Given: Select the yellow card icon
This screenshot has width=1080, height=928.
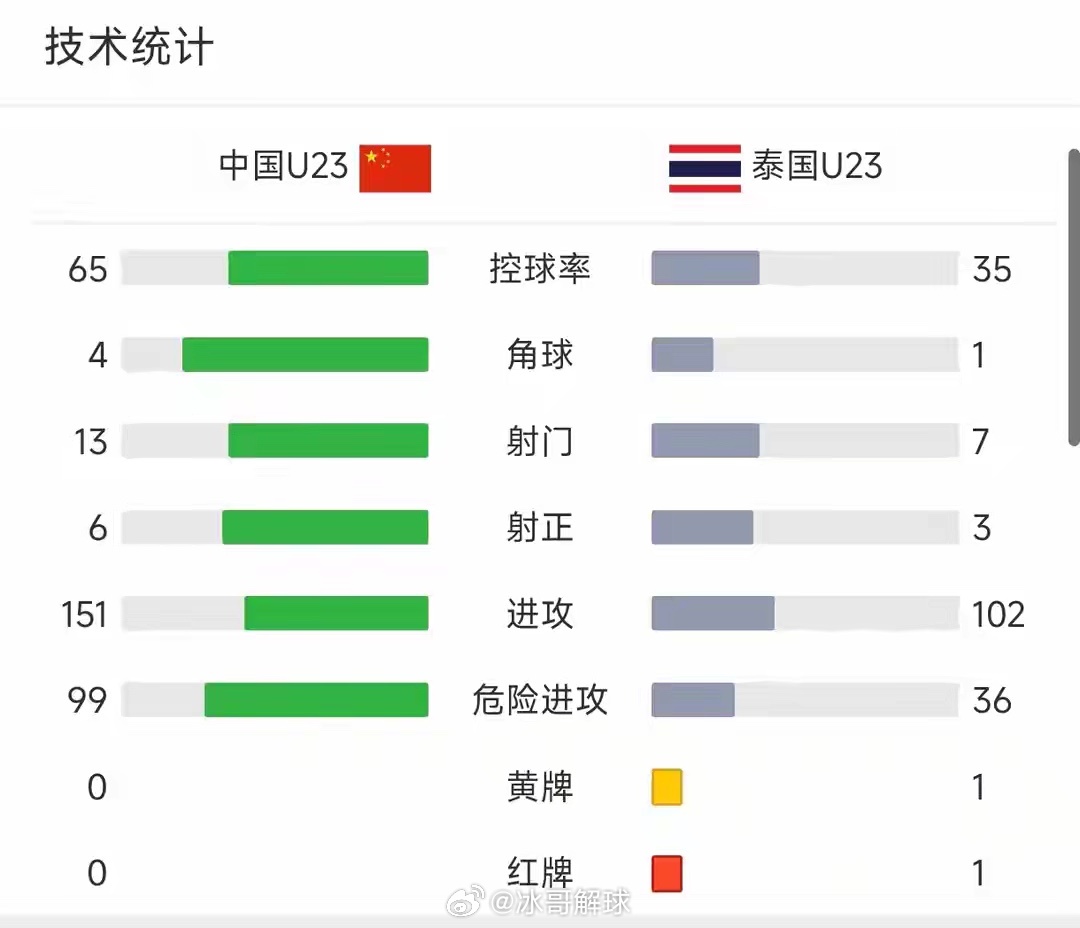Looking at the screenshot, I should pos(664,787).
